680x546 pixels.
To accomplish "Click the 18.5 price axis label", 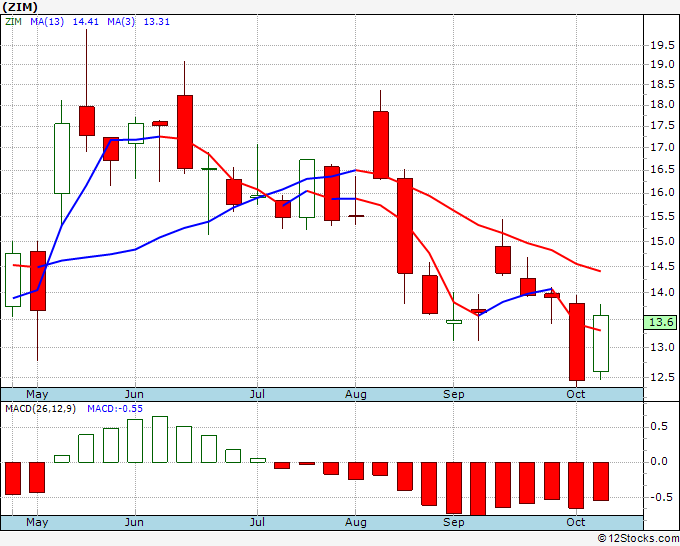I will click(x=662, y=85).
